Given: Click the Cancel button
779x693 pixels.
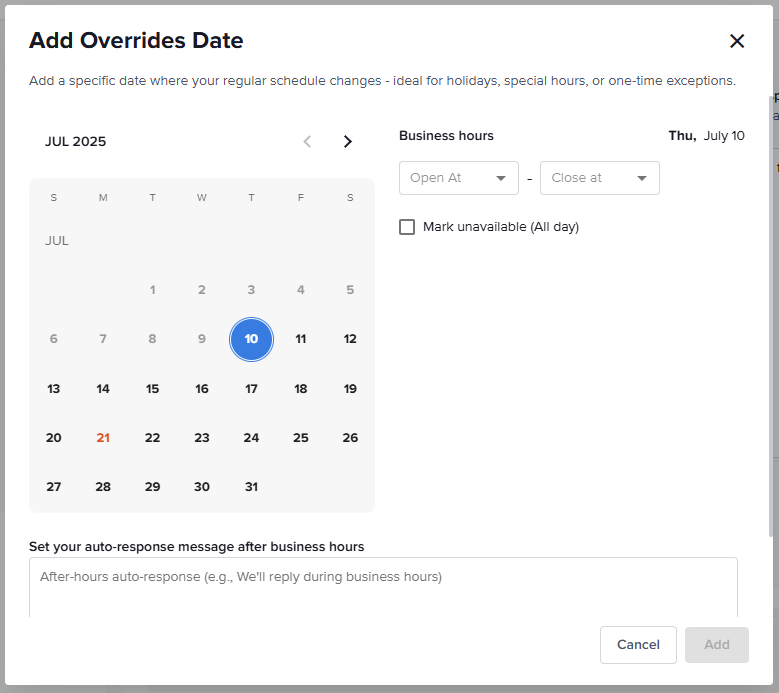Looking at the screenshot, I should [x=638, y=645].
